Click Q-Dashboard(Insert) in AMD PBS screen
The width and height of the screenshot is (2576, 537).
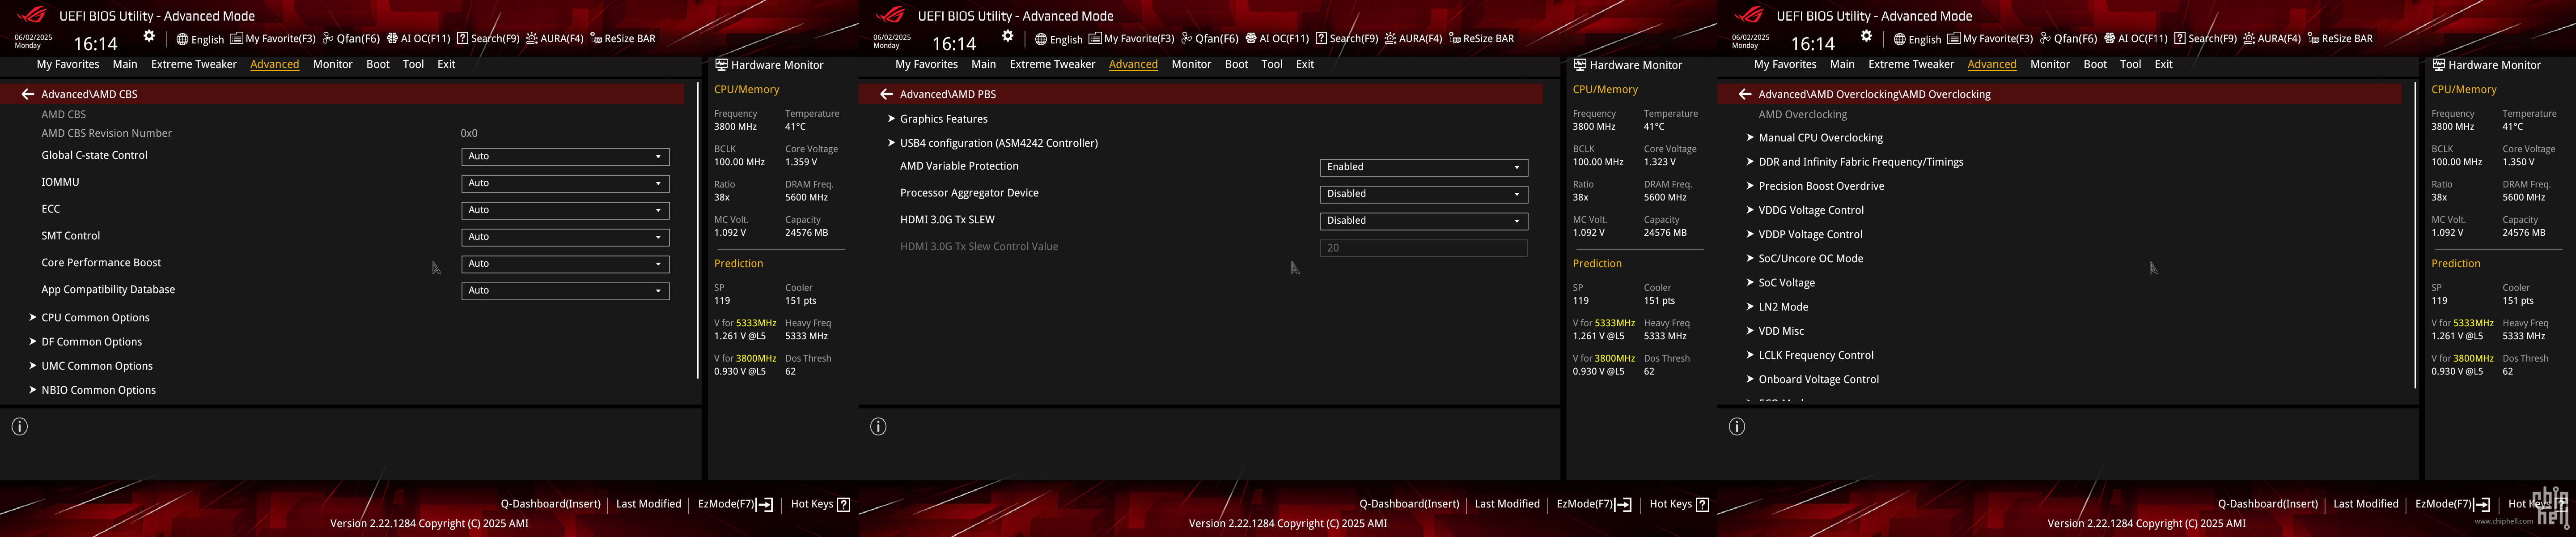coord(1409,504)
